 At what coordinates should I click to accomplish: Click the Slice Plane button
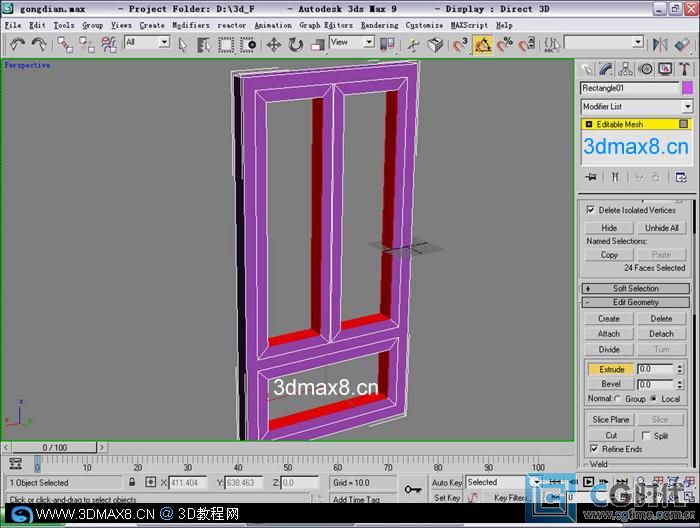tap(610, 419)
